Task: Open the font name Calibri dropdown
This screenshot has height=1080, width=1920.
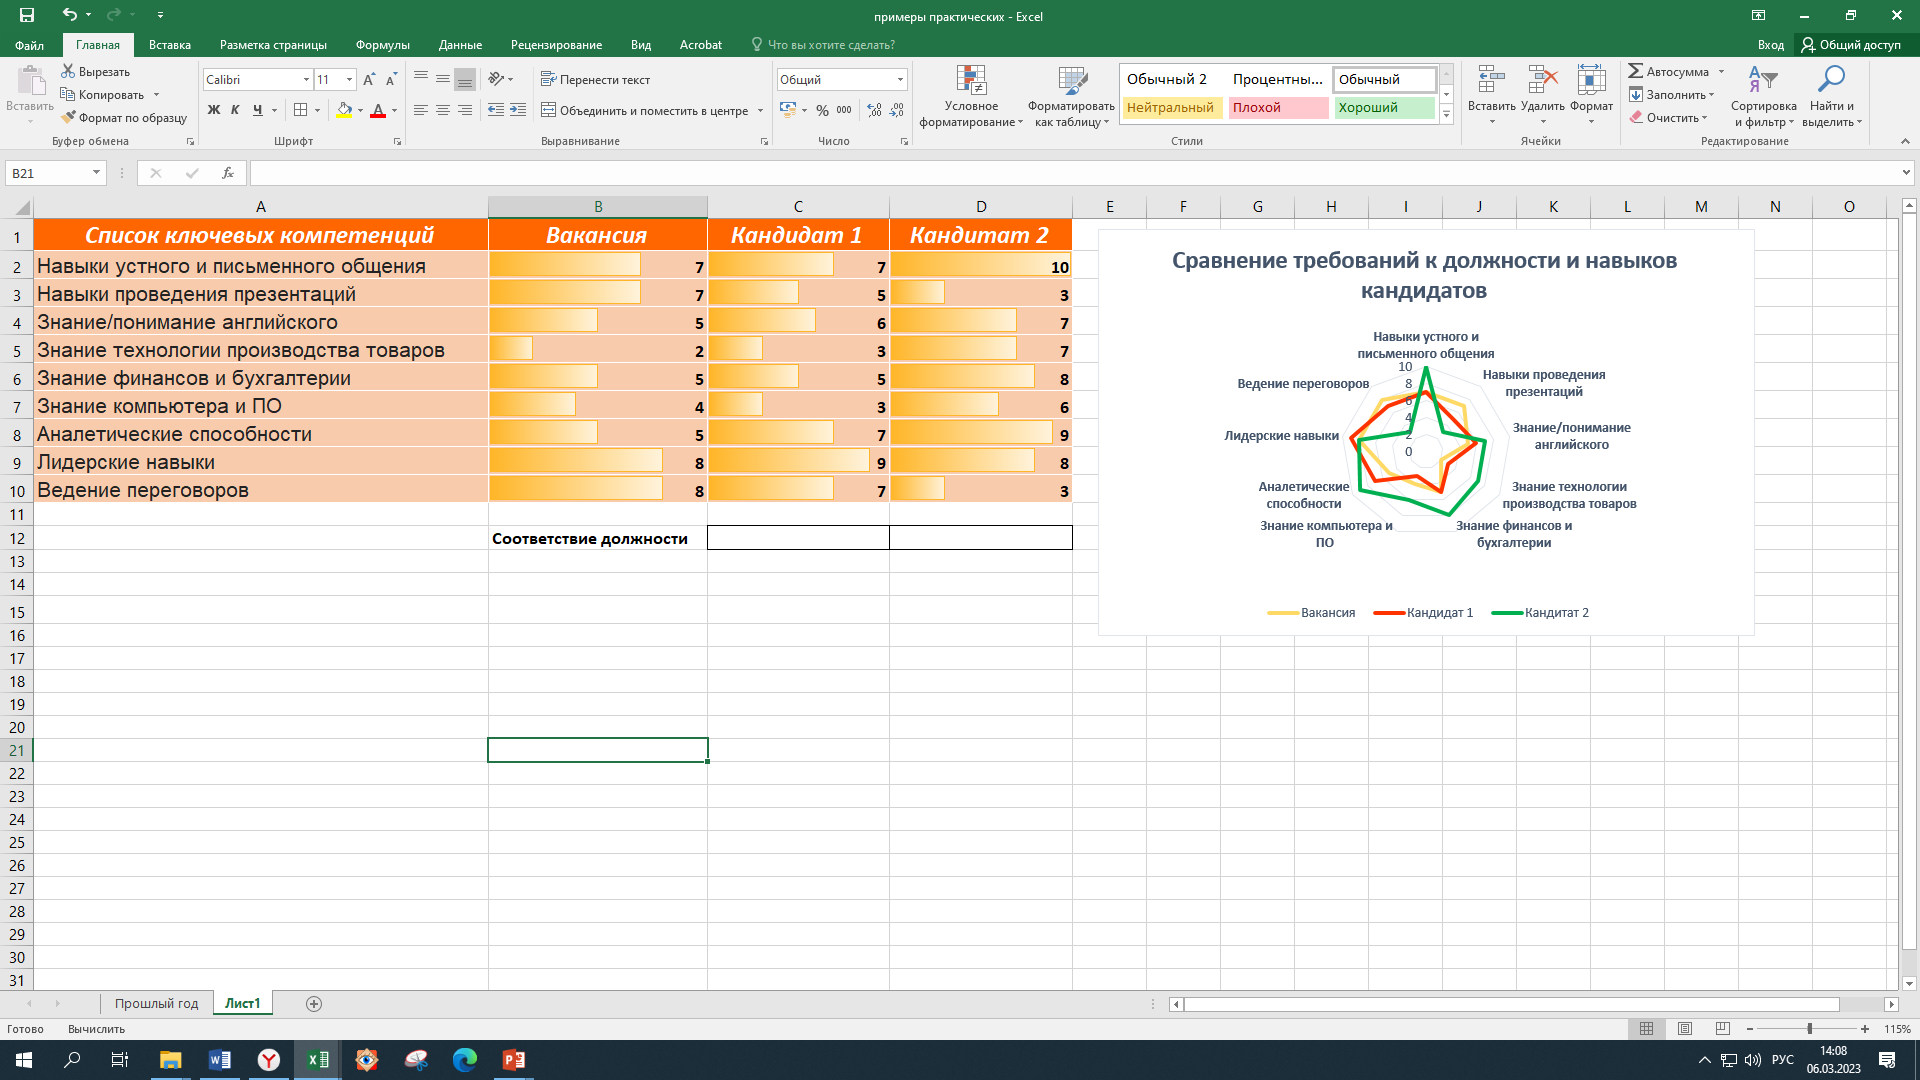Action: tap(306, 80)
